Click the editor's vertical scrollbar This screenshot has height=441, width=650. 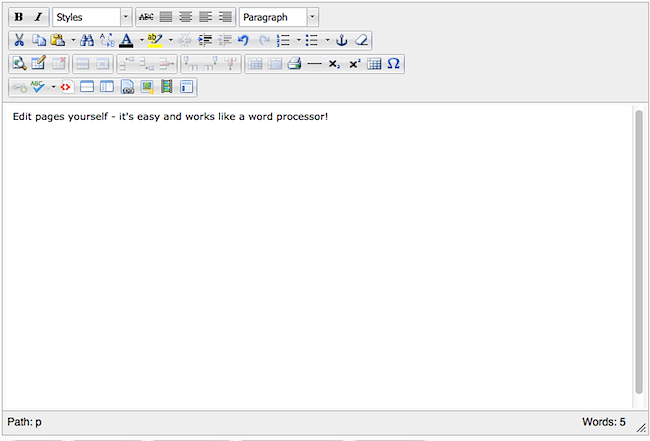point(638,250)
